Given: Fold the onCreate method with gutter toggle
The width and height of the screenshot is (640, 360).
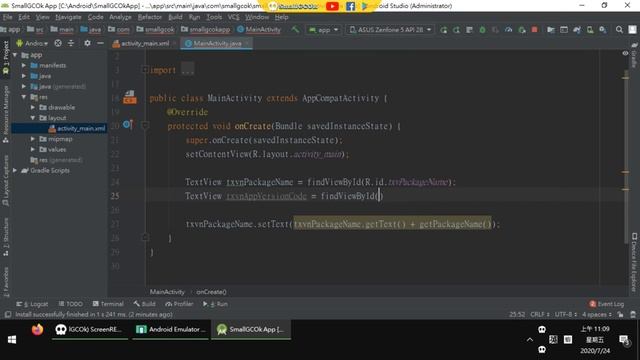Looking at the screenshot, I should tap(144, 126).
